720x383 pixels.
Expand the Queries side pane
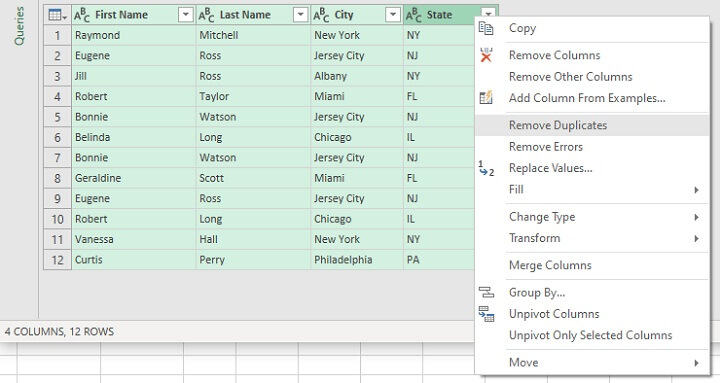click(x=19, y=26)
